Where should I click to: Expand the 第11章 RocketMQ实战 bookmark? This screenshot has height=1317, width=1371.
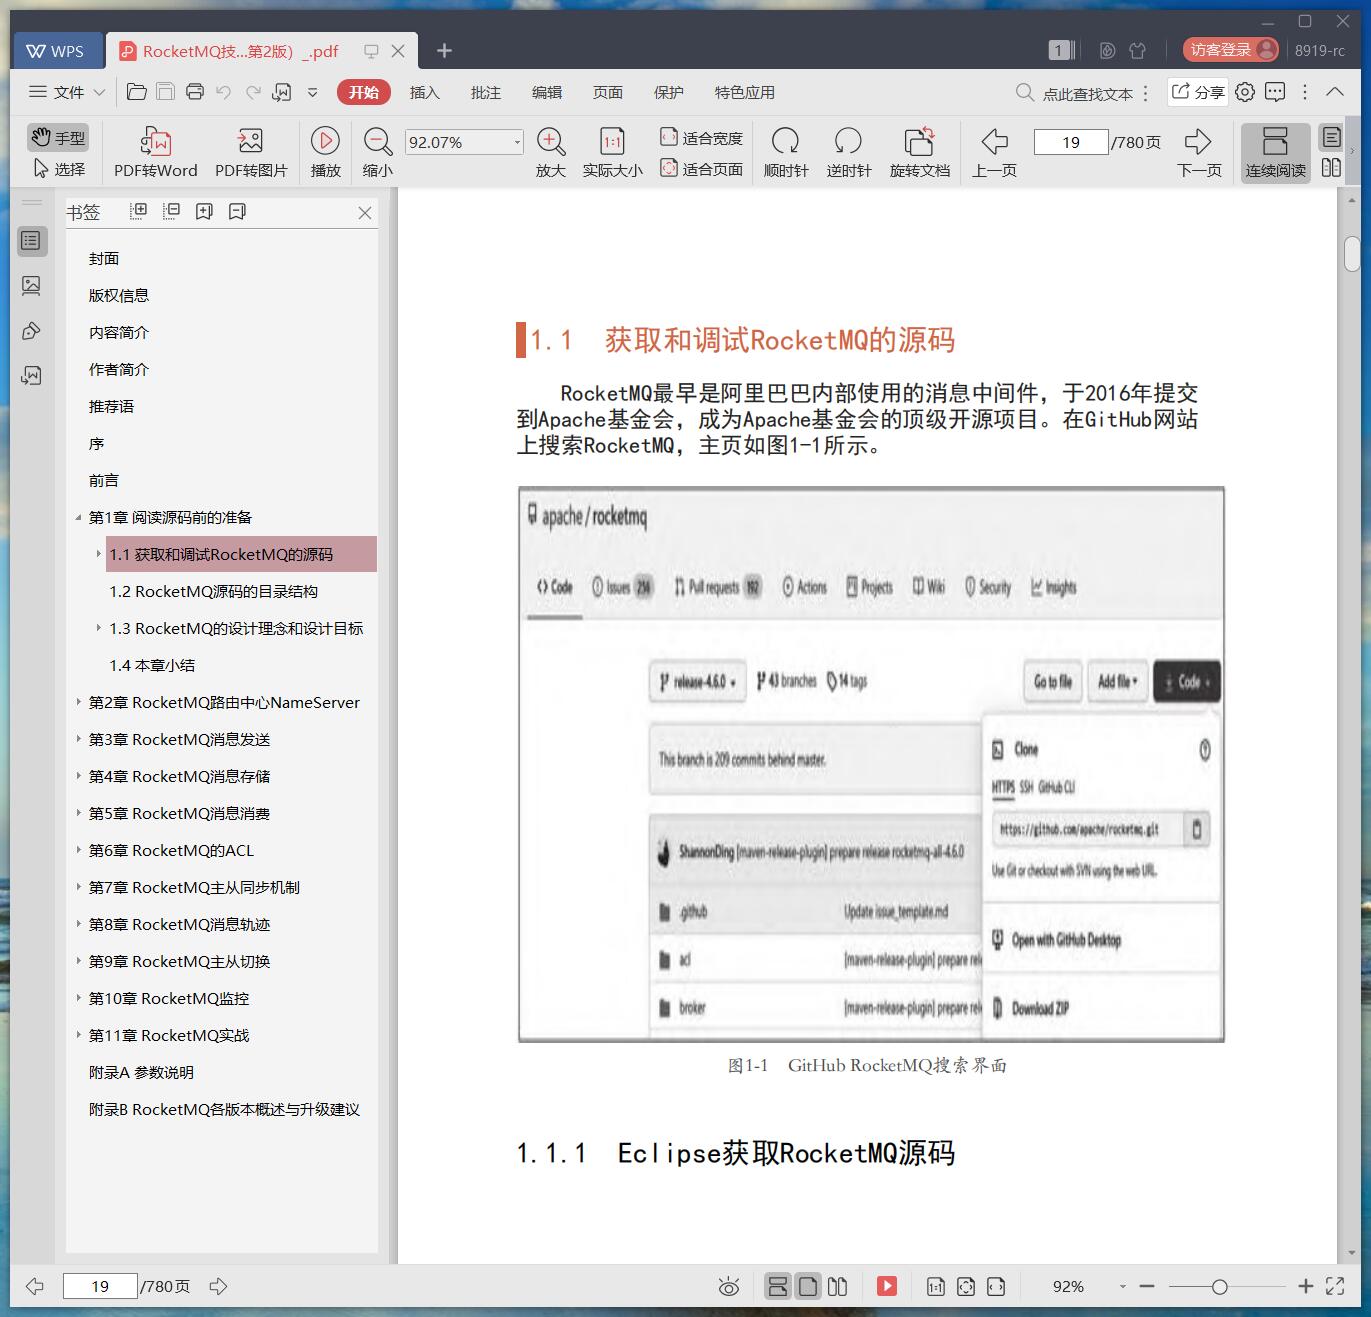pos(78,1035)
